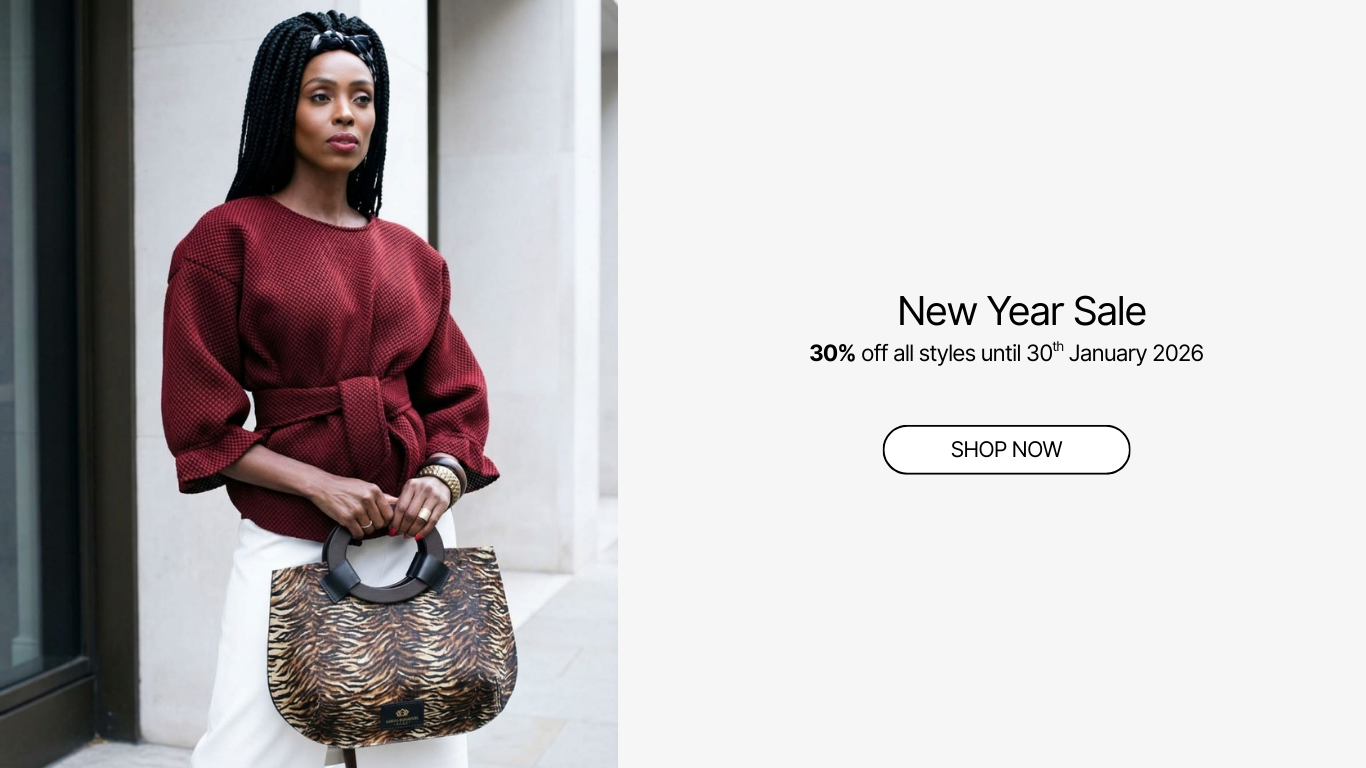Click the tied belt knot on the top
The image size is (1366, 768).
click(x=366, y=418)
